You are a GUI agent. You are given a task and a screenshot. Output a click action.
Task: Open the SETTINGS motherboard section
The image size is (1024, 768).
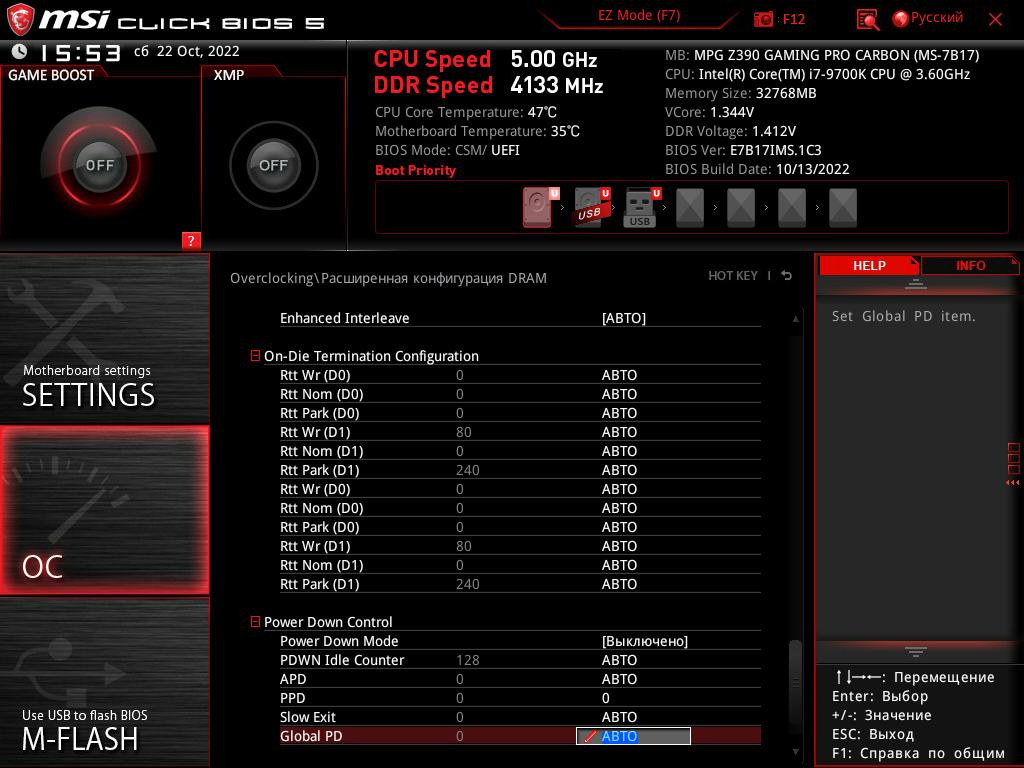point(104,338)
